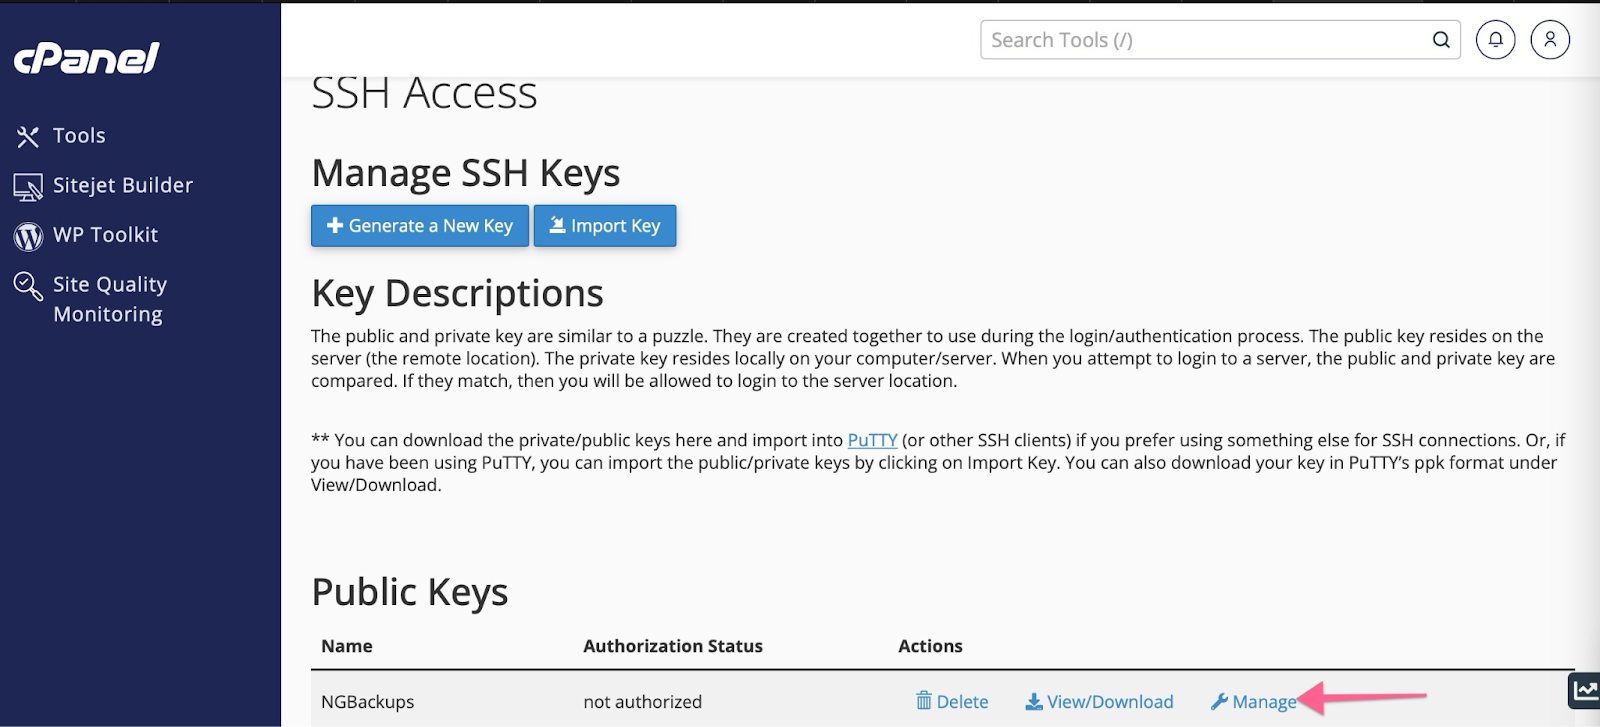
Task: Click the Tools wrench icon in sidebar
Action: 28,136
